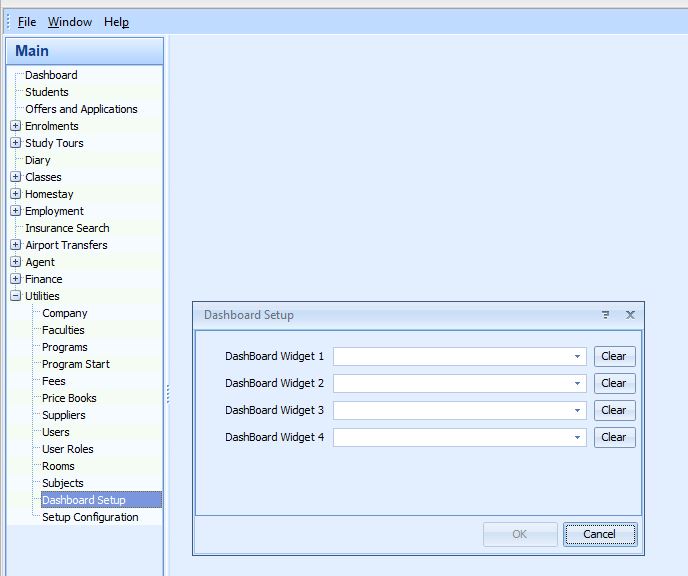Select Price Books in Utilities

(69, 398)
